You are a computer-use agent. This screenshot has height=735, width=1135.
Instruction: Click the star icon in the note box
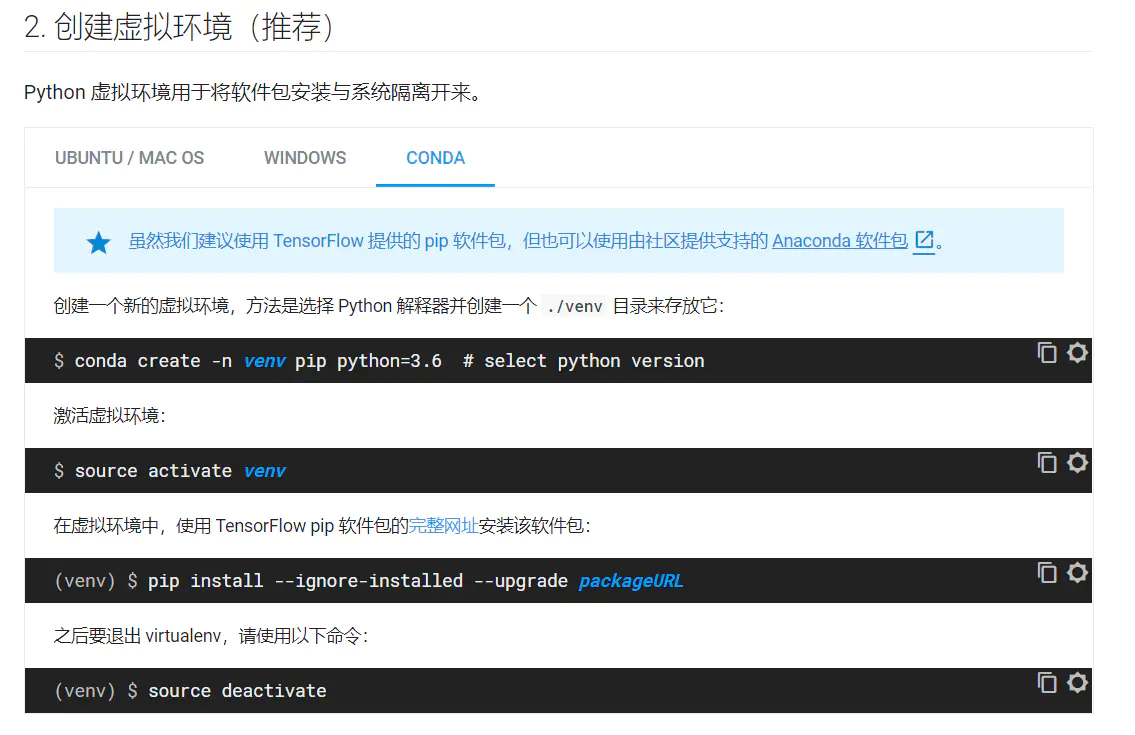[98, 243]
